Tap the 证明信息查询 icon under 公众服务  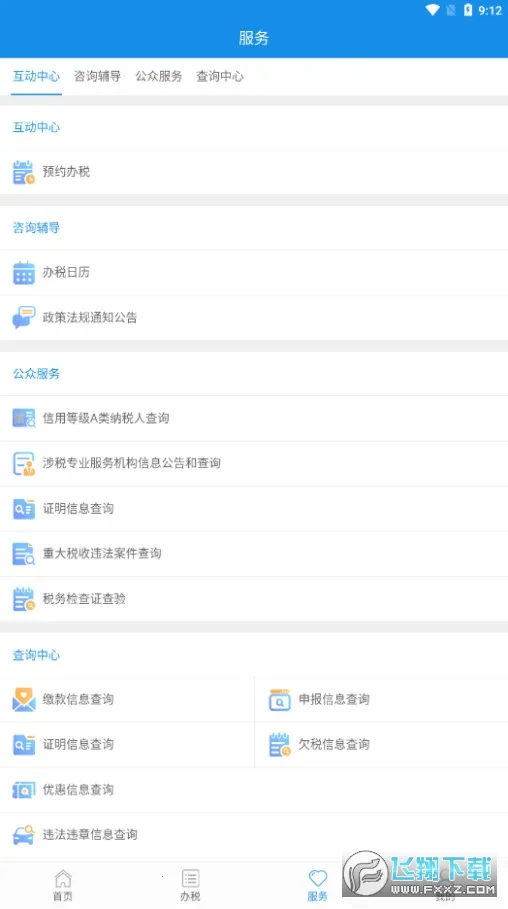click(x=24, y=508)
